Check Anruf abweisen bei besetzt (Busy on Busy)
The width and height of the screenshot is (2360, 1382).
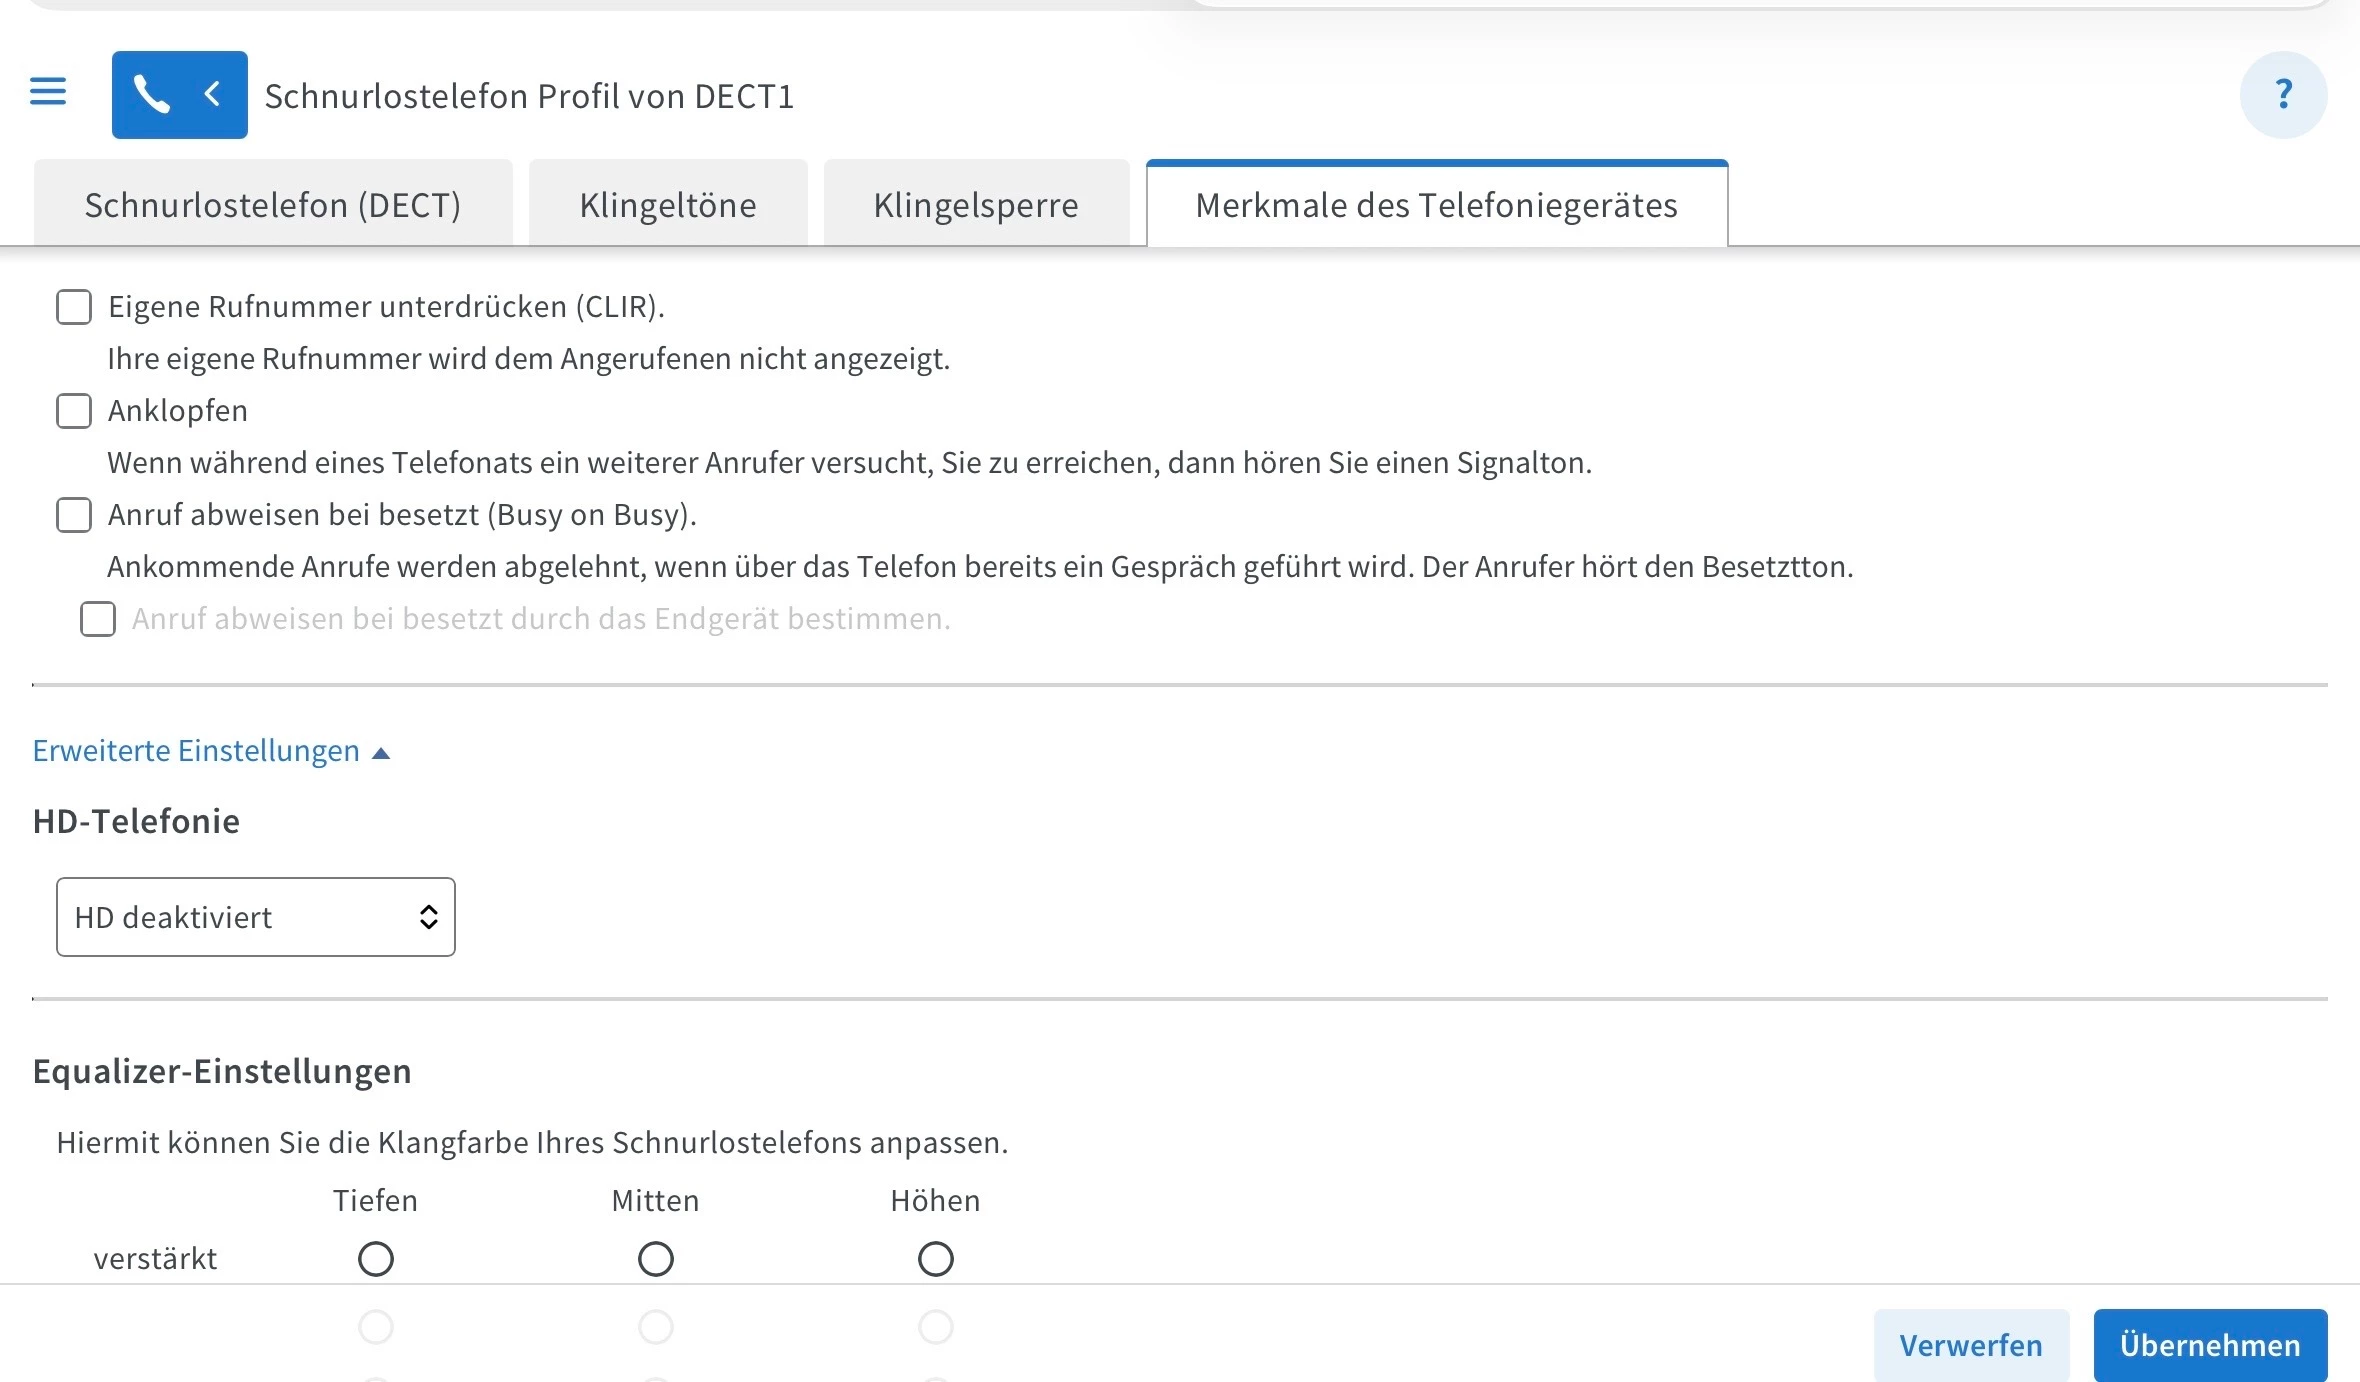(x=74, y=515)
